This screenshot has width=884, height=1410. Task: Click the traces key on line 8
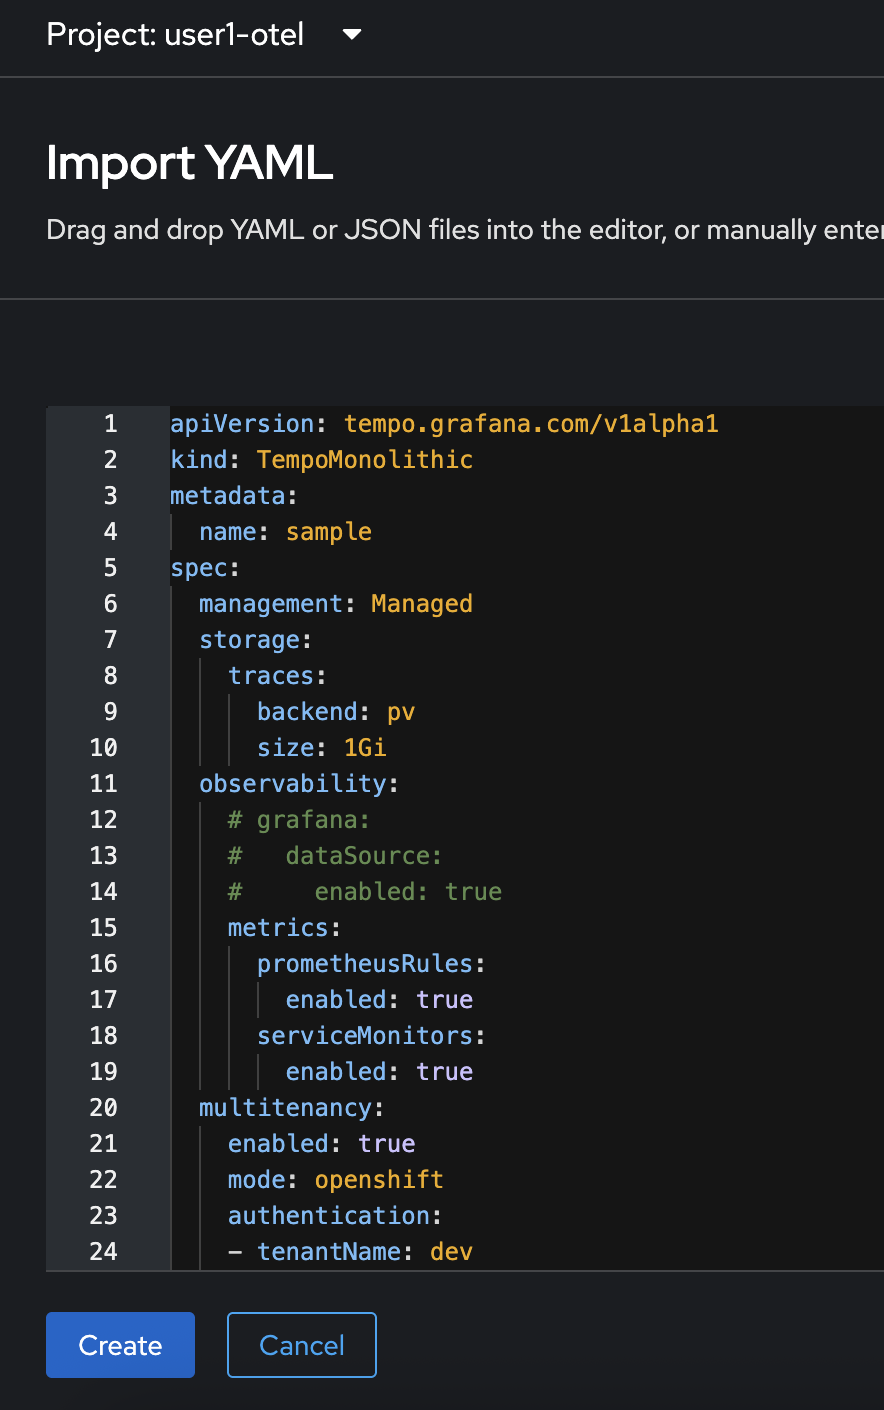(x=271, y=676)
